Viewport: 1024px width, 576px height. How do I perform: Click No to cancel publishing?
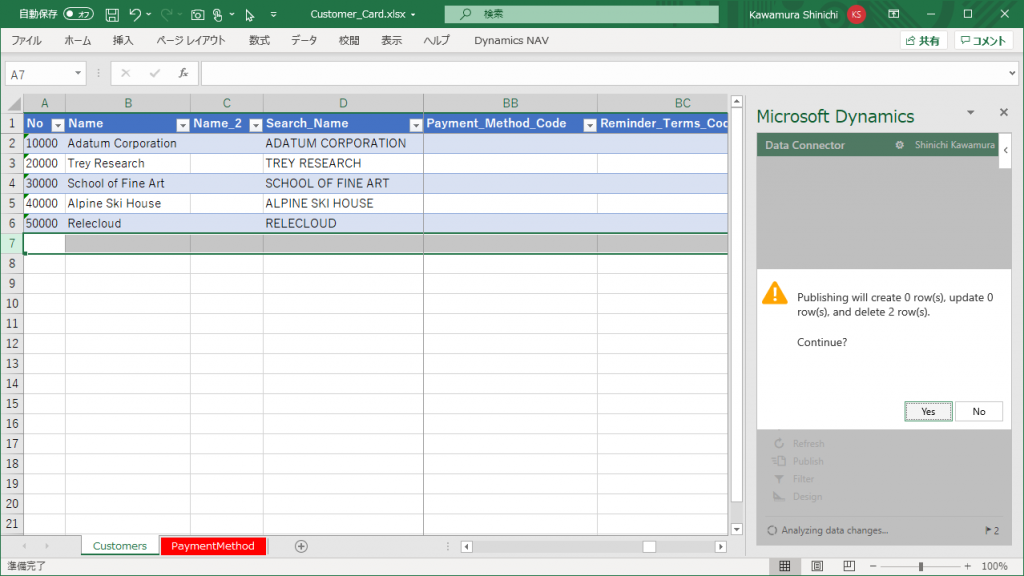978,411
